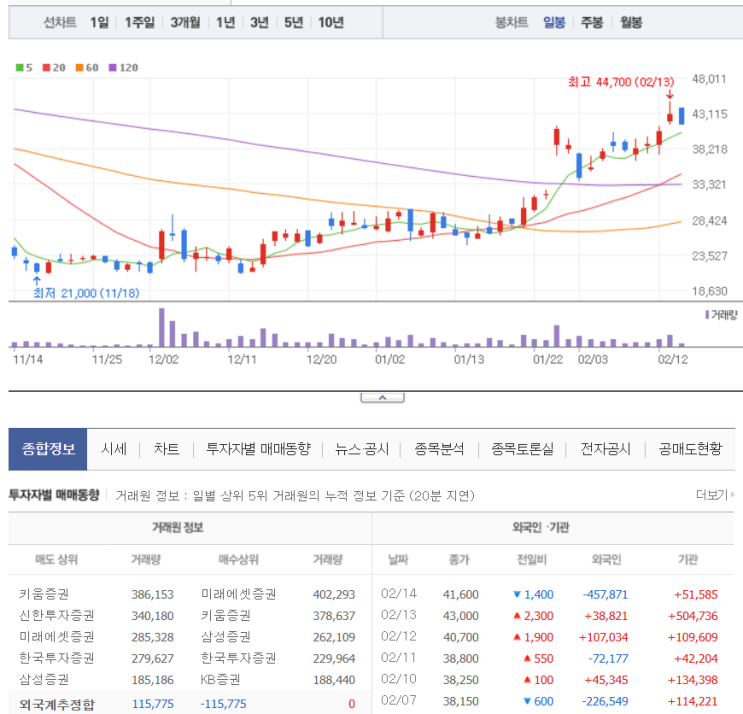Switch line chart to 3년

(x=259, y=22)
